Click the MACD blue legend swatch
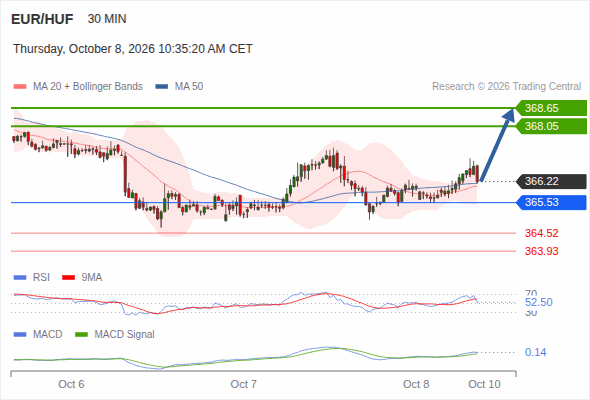The width and height of the screenshot is (590, 400). tap(20, 335)
